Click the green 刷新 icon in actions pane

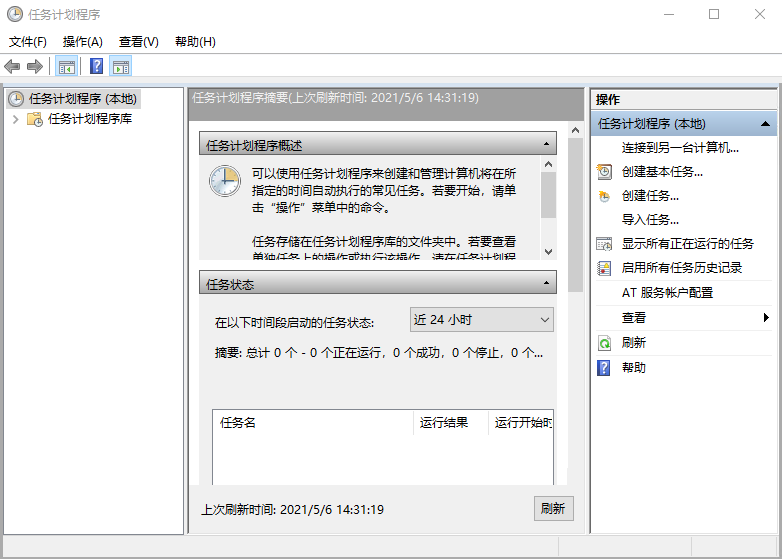604,343
